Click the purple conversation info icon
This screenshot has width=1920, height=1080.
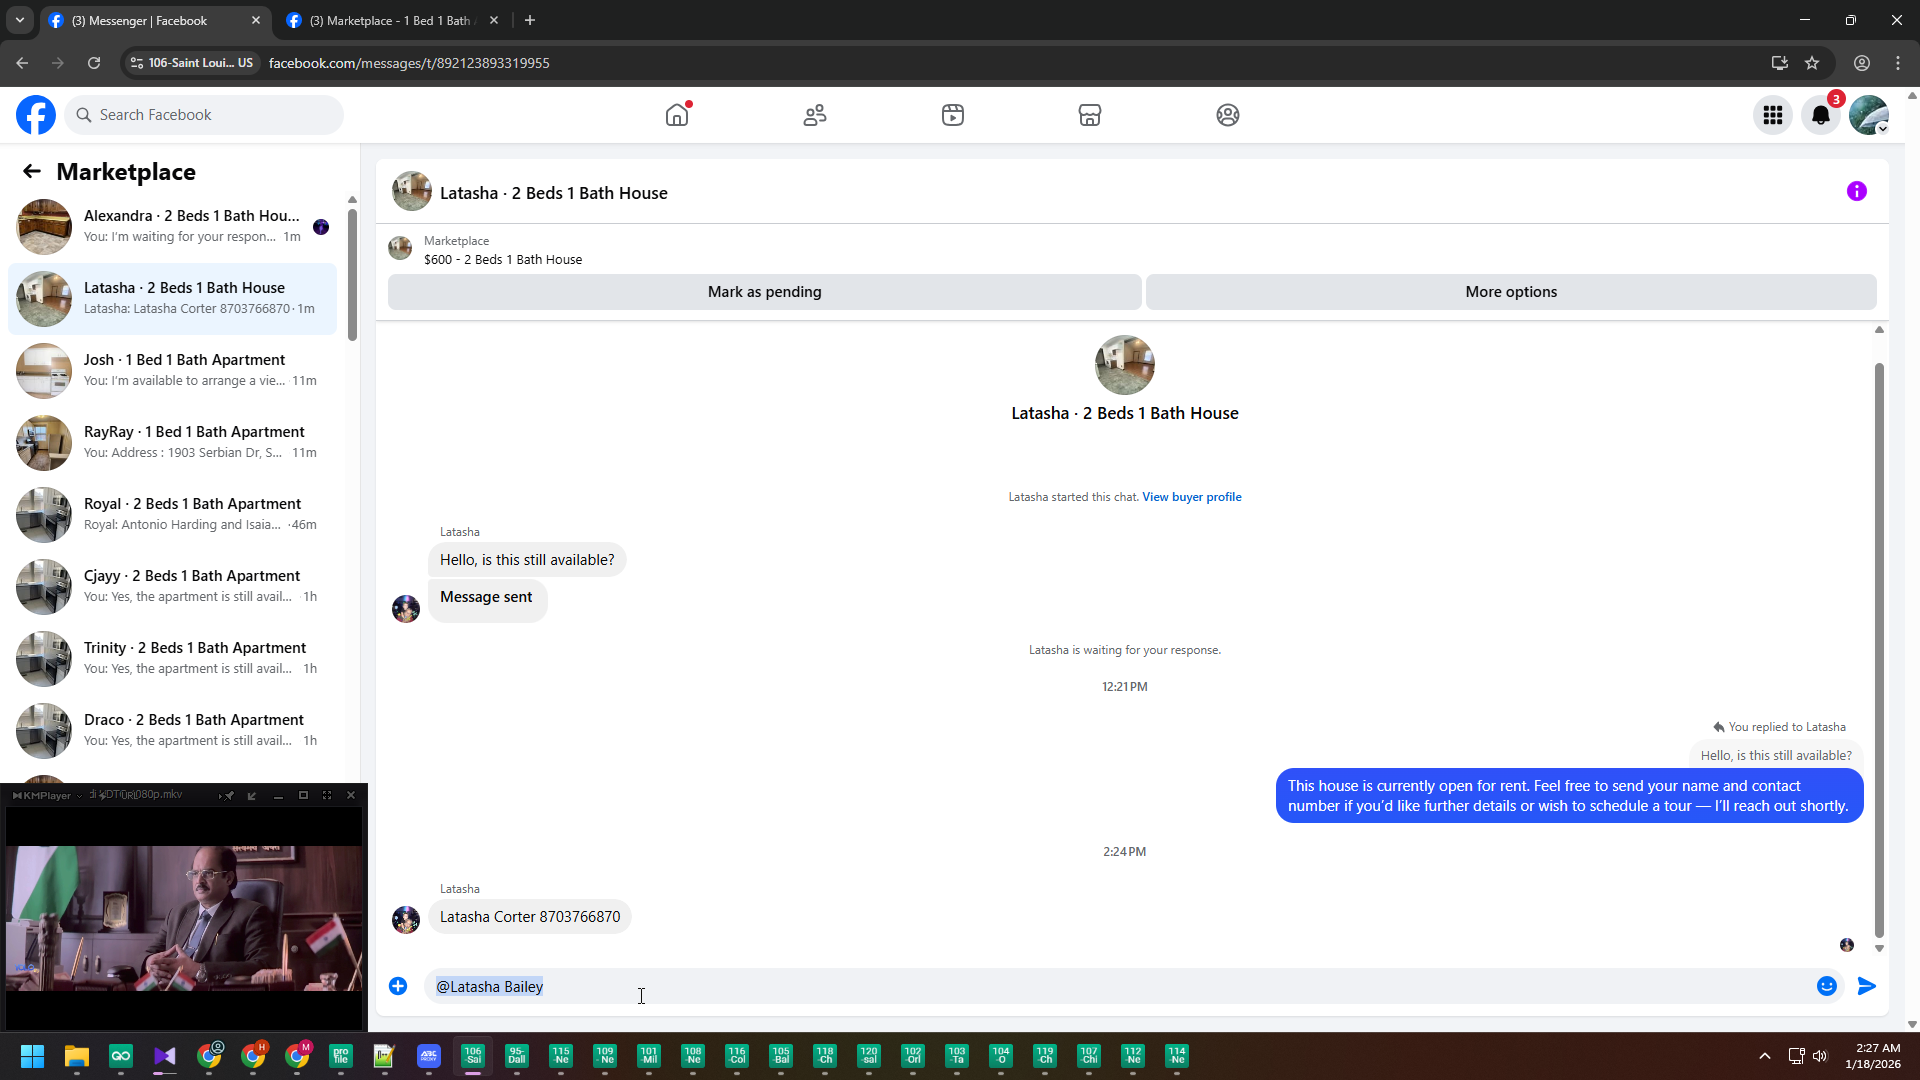[x=1856, y=191]
